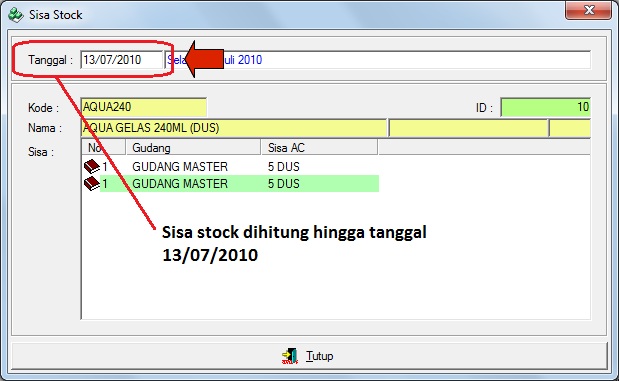This screenshot has width=619, height=381.
Task: Select the first GUDANG MASTER row
Action: tap(231, 167)
